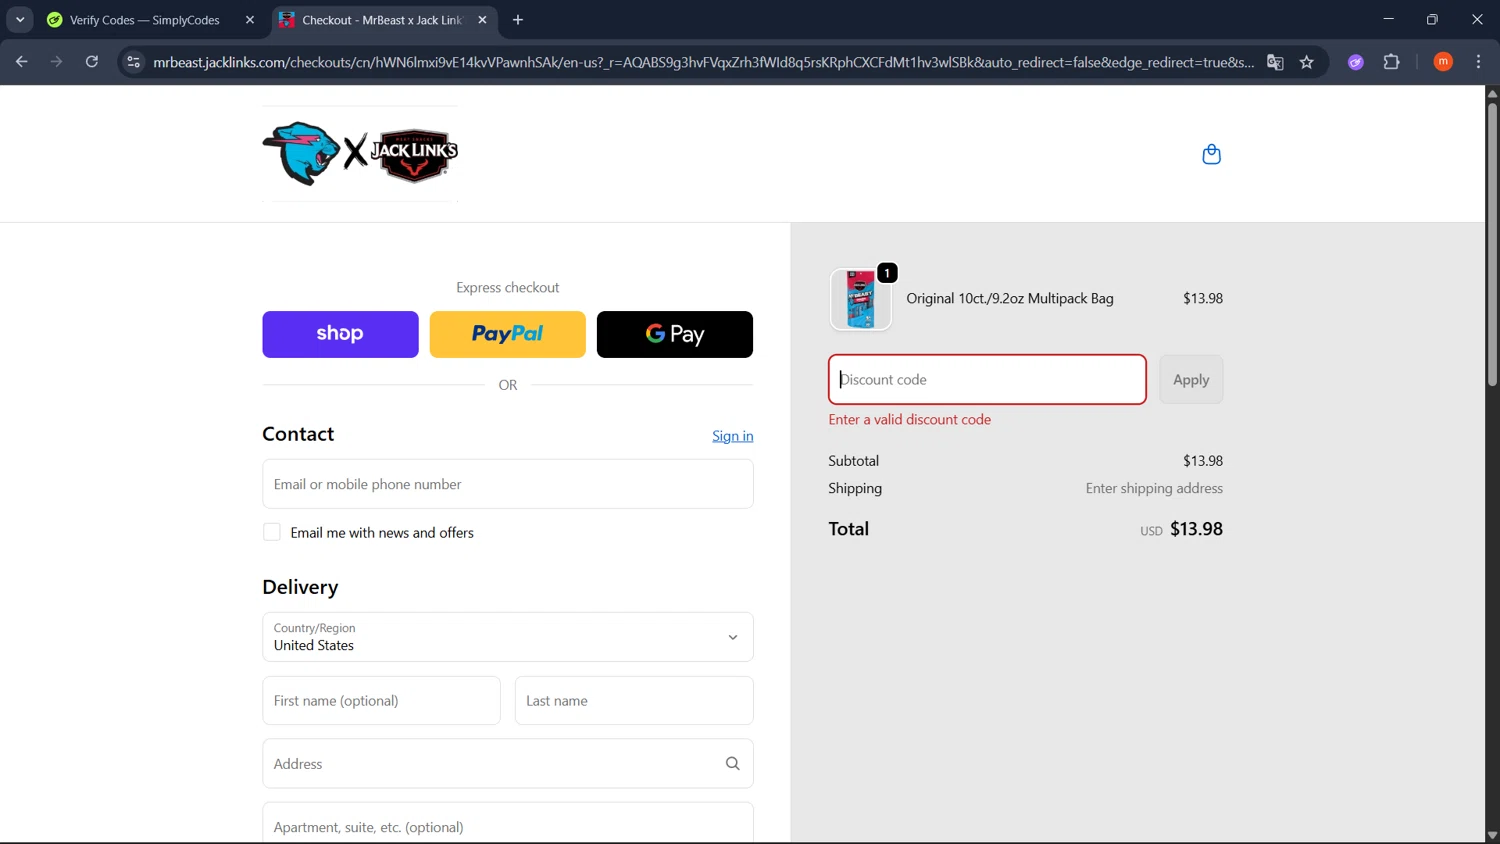Click the Delivery section heading
The width and height of the screenshot is (1500, 844).
pos(300,587)
